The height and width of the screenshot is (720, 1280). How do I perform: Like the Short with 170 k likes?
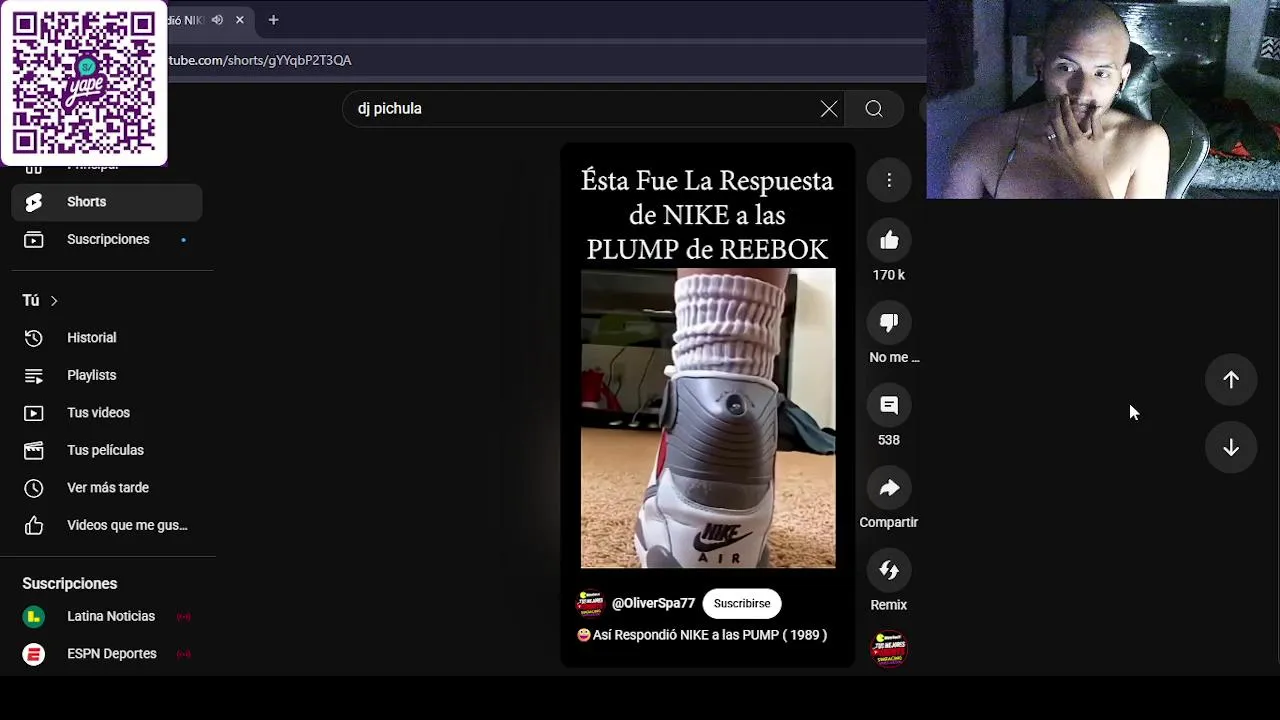[x=889, y=240]
